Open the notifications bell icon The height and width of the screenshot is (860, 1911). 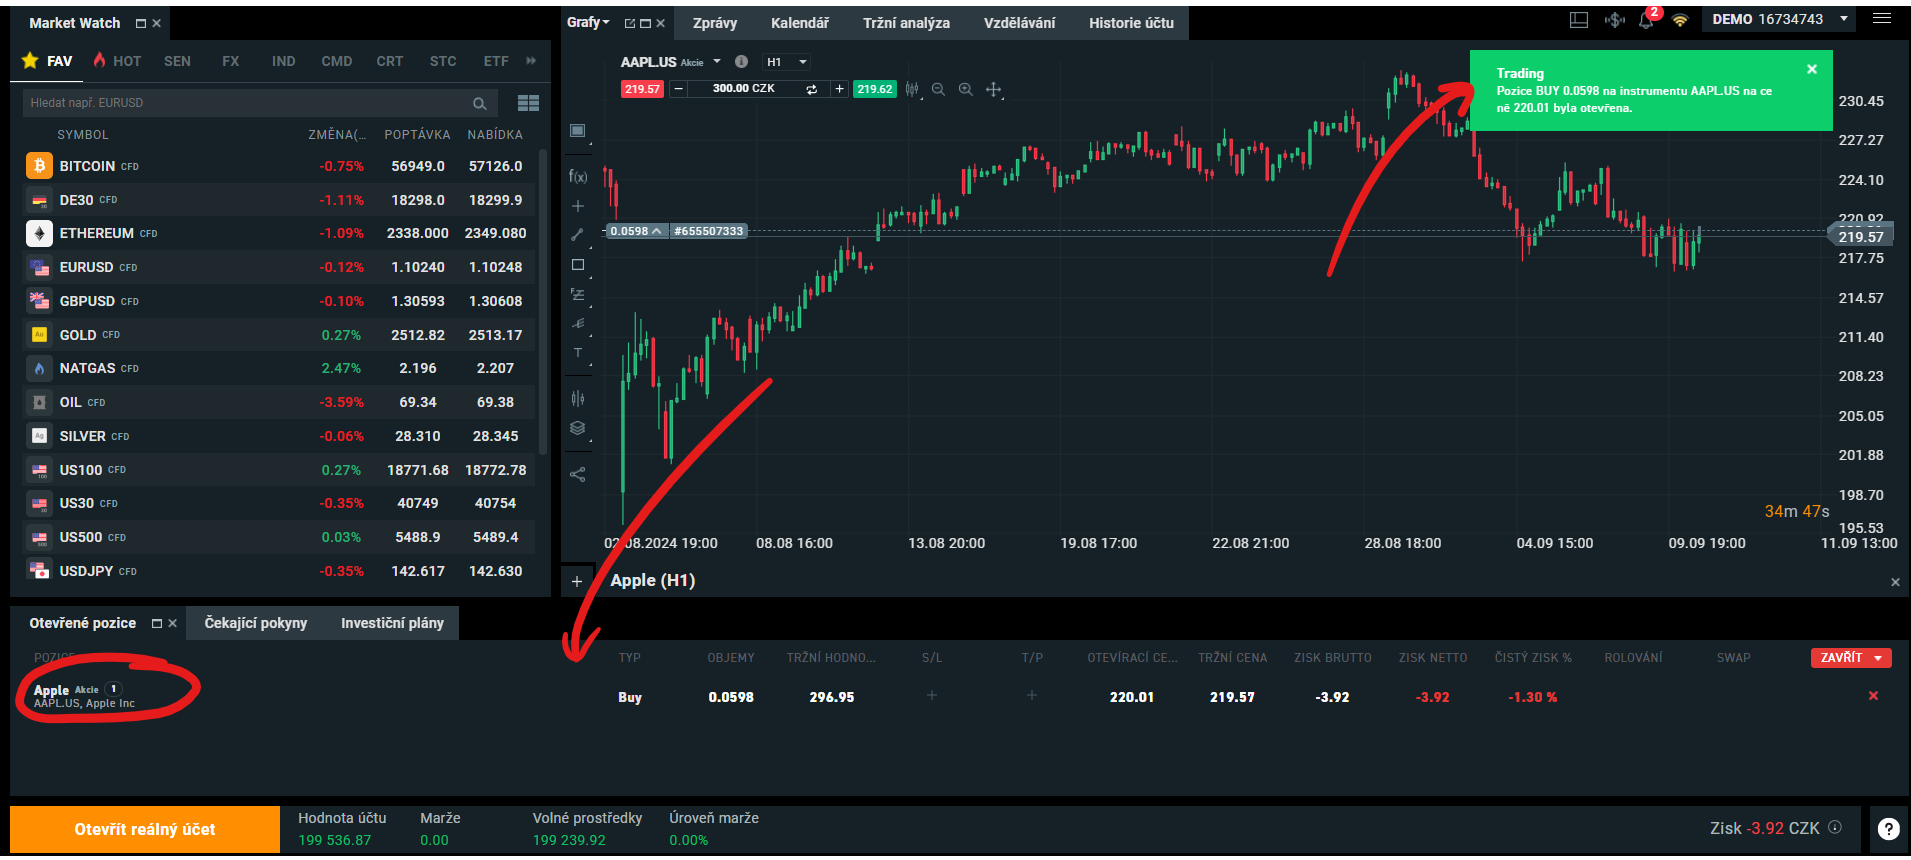(x=1645, y=20)
